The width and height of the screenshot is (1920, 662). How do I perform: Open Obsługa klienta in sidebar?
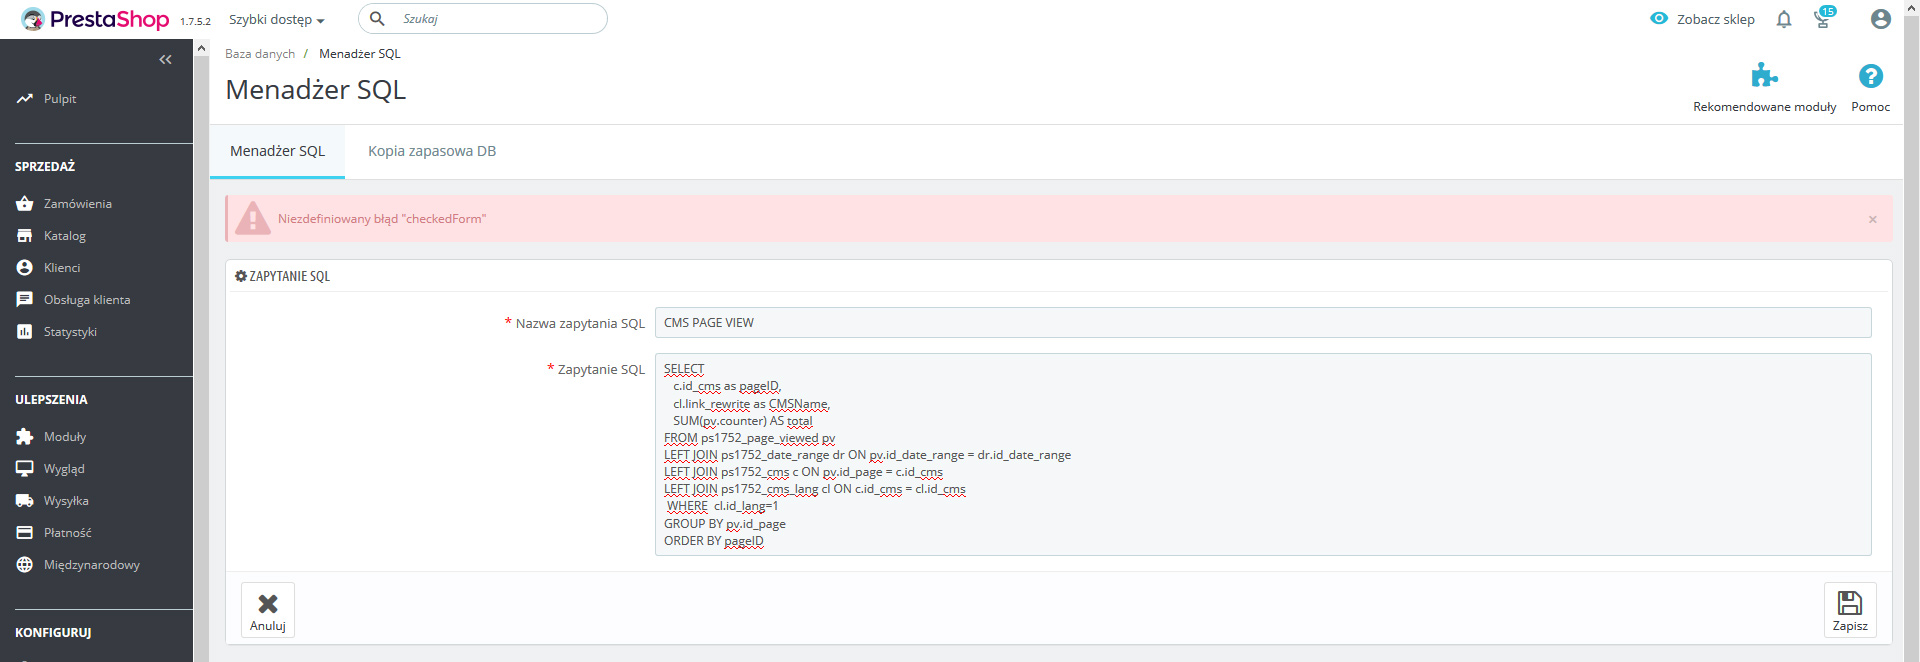pos(87,300)
